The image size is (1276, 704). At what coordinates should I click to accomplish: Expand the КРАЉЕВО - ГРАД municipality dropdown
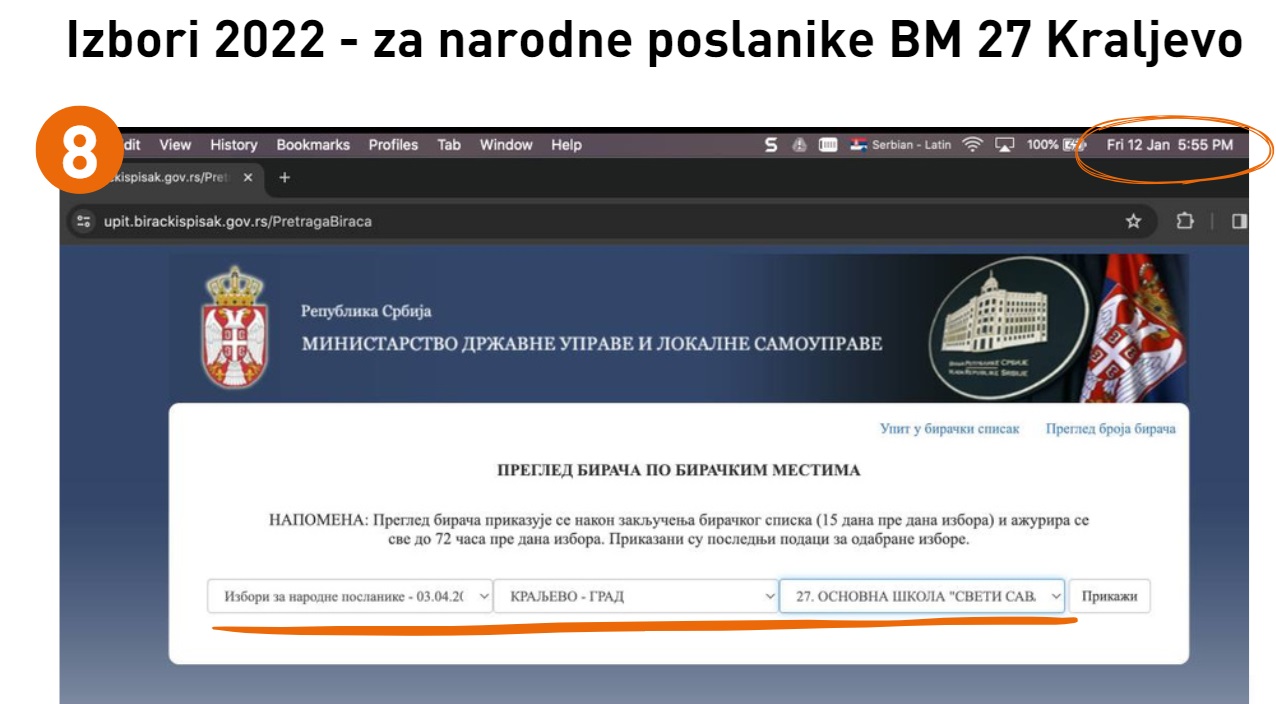[x=636, y=597]
